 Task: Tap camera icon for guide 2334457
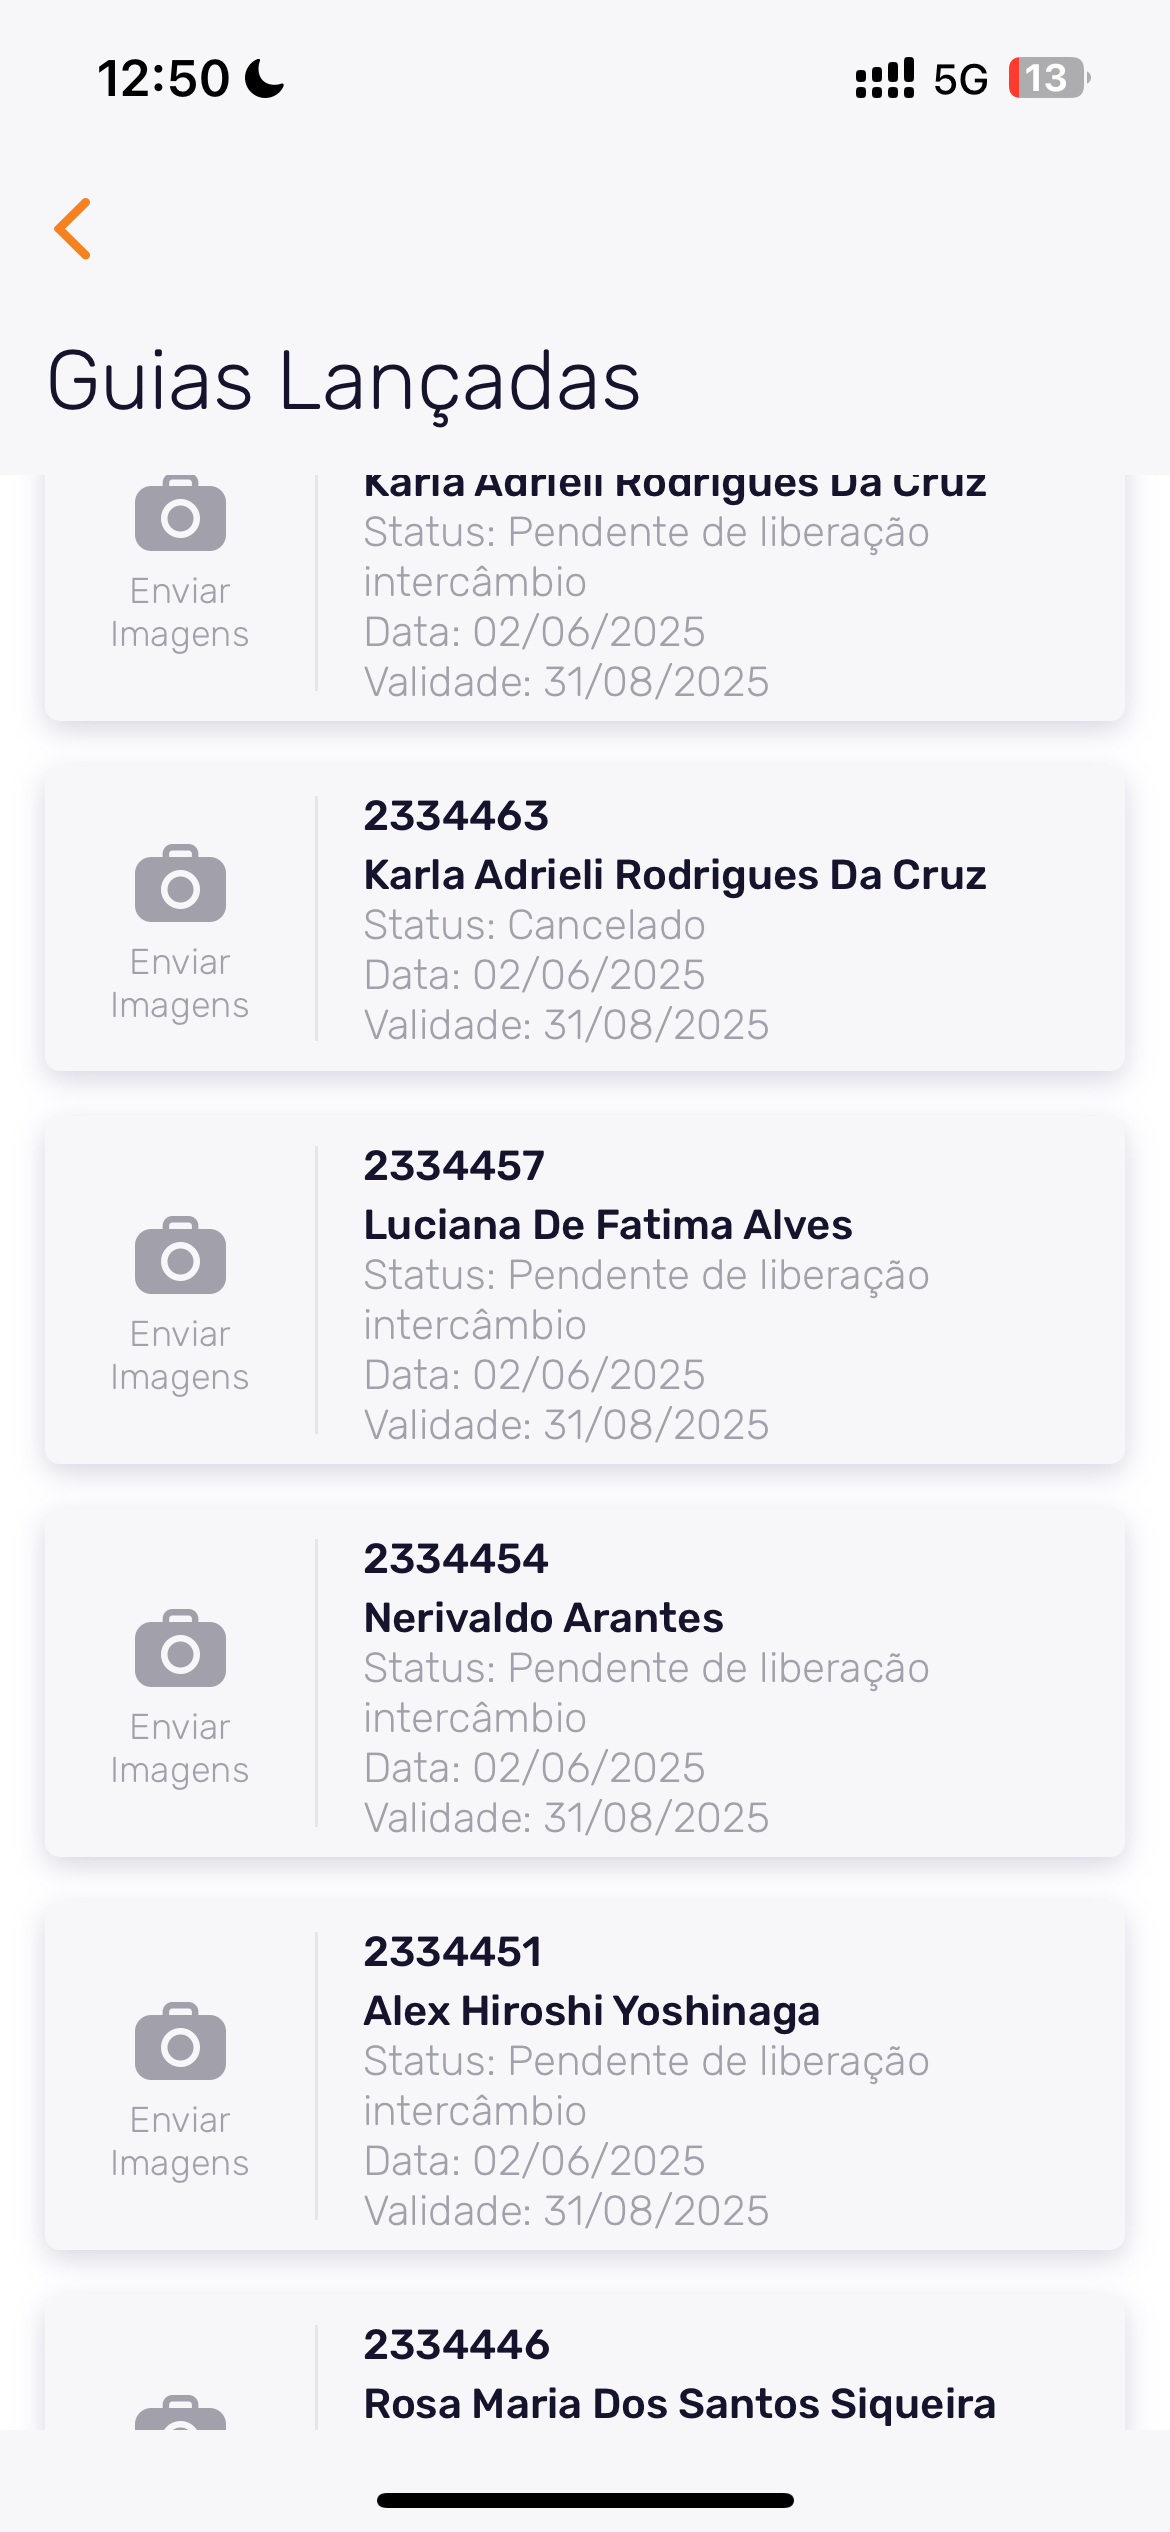(x=180, y=1256)
